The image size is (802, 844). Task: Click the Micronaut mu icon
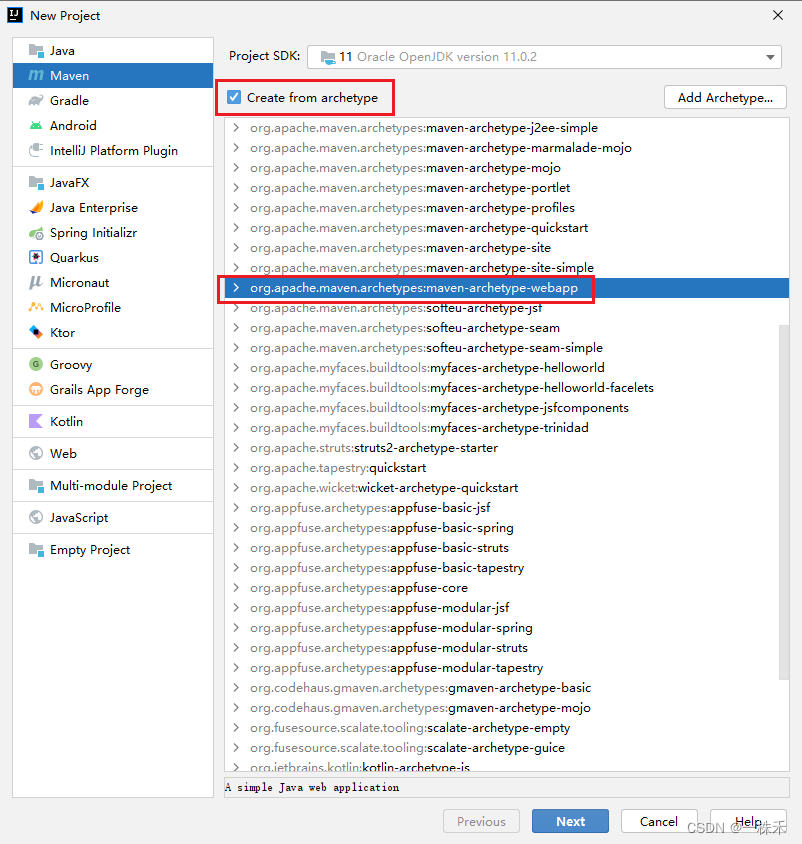[x=36, y=283]
